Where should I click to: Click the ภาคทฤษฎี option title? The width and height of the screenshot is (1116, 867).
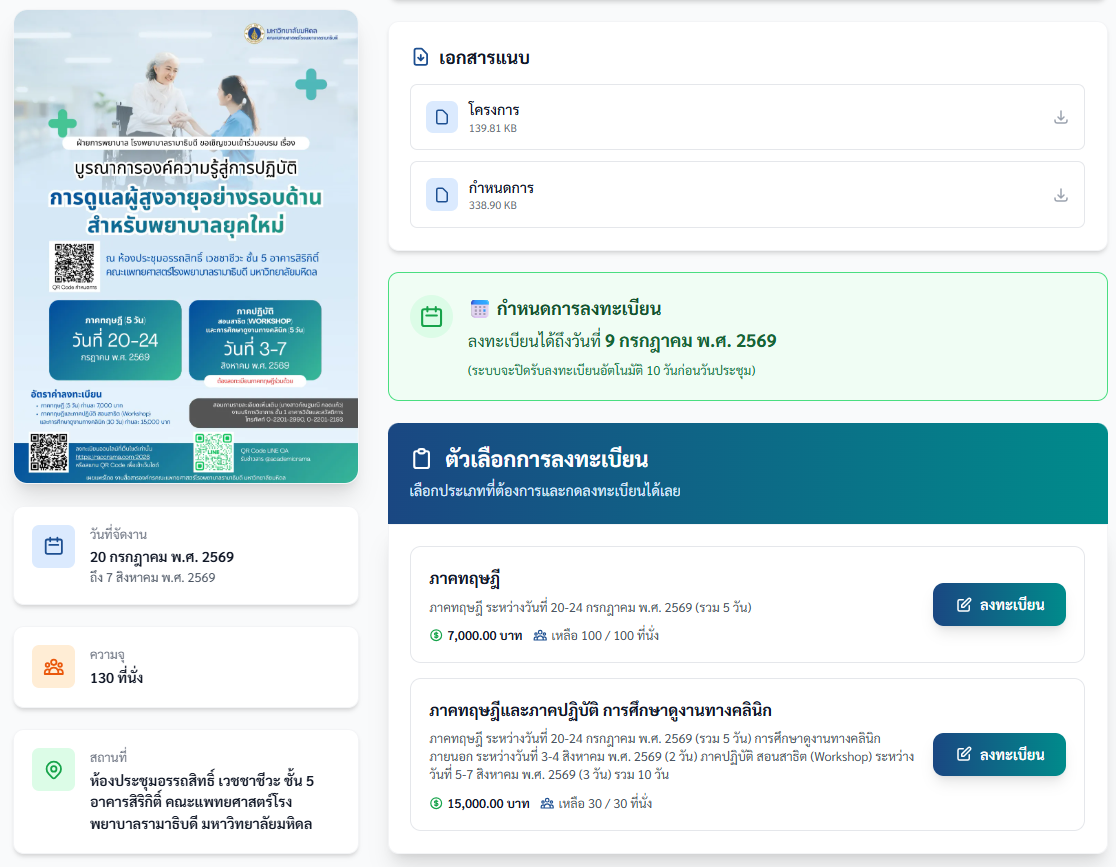[464, 580]
